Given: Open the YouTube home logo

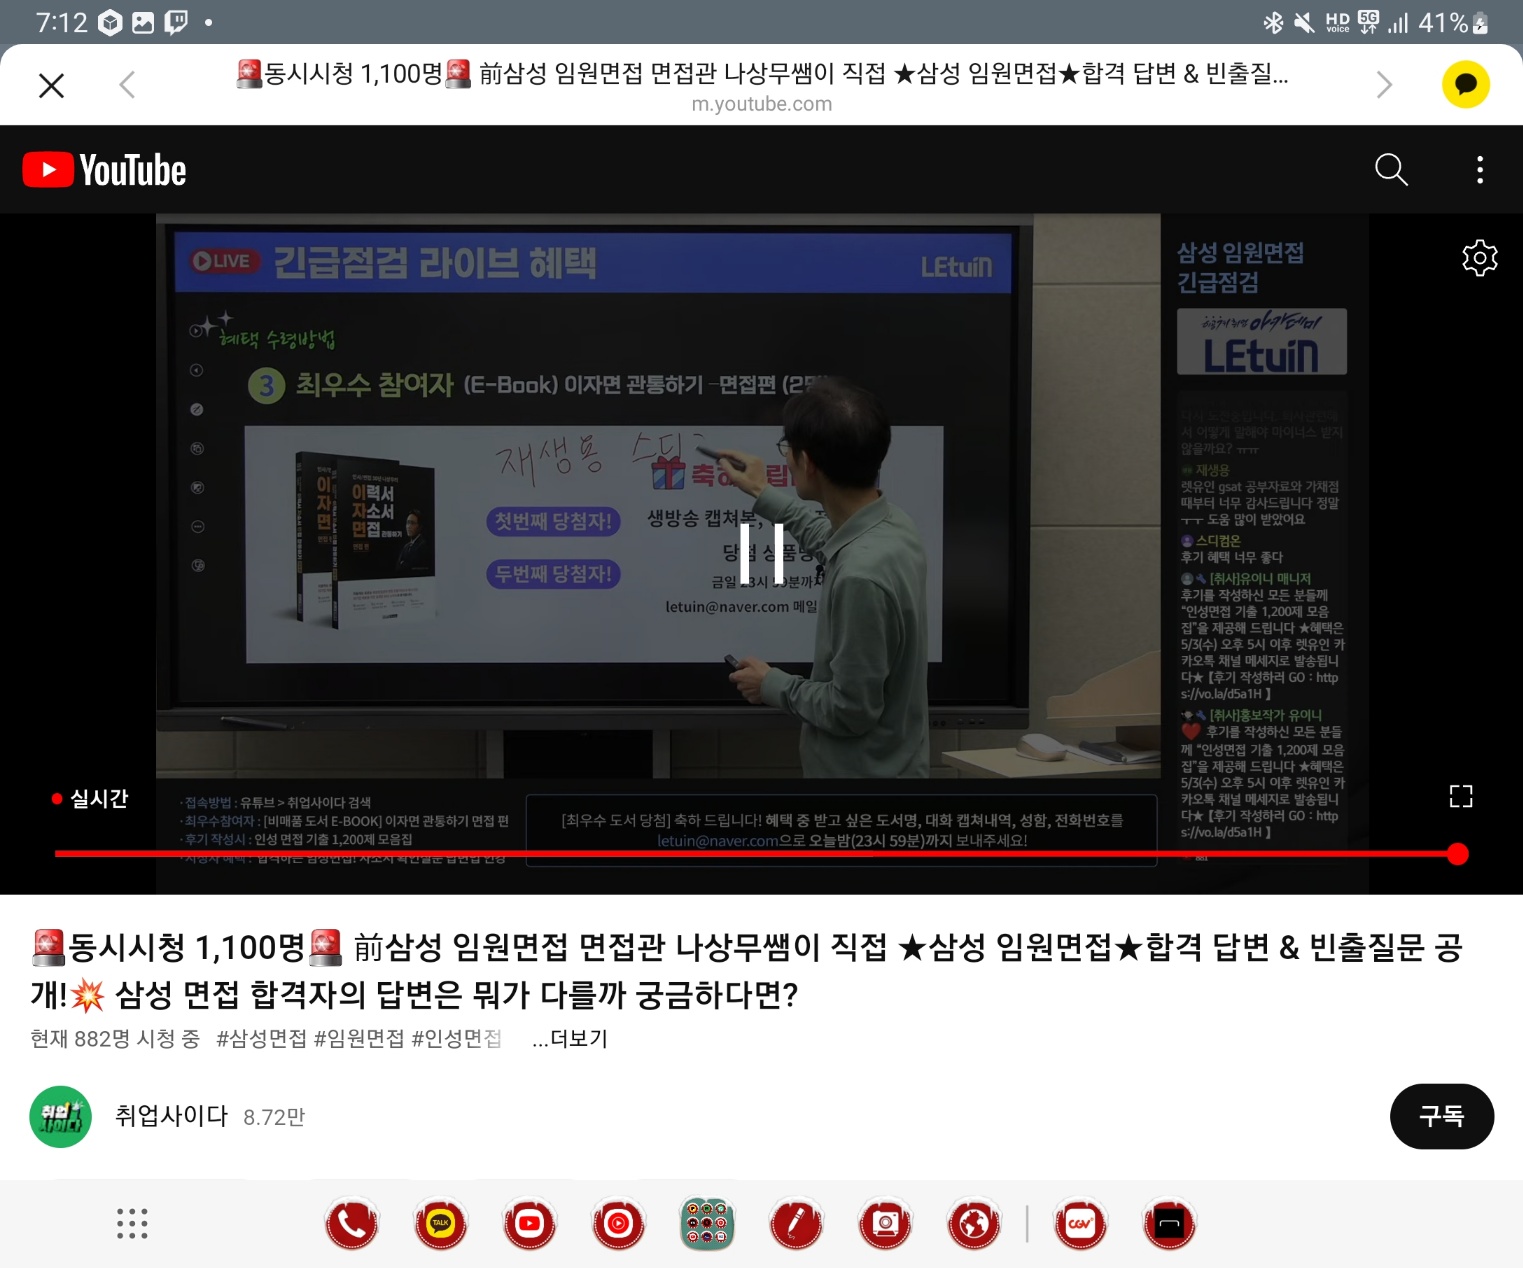Looking at the screenshot, I should tap(104, 170).
